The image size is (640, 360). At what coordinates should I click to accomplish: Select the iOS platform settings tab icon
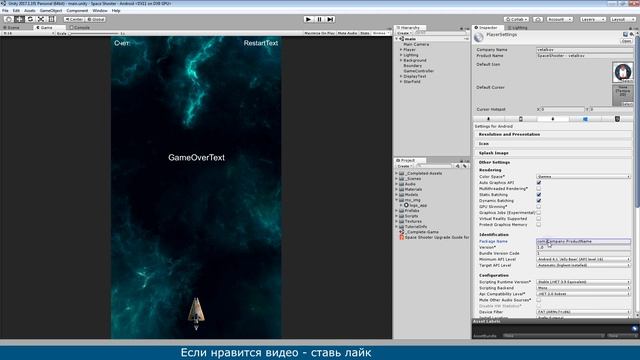(520, 119)
